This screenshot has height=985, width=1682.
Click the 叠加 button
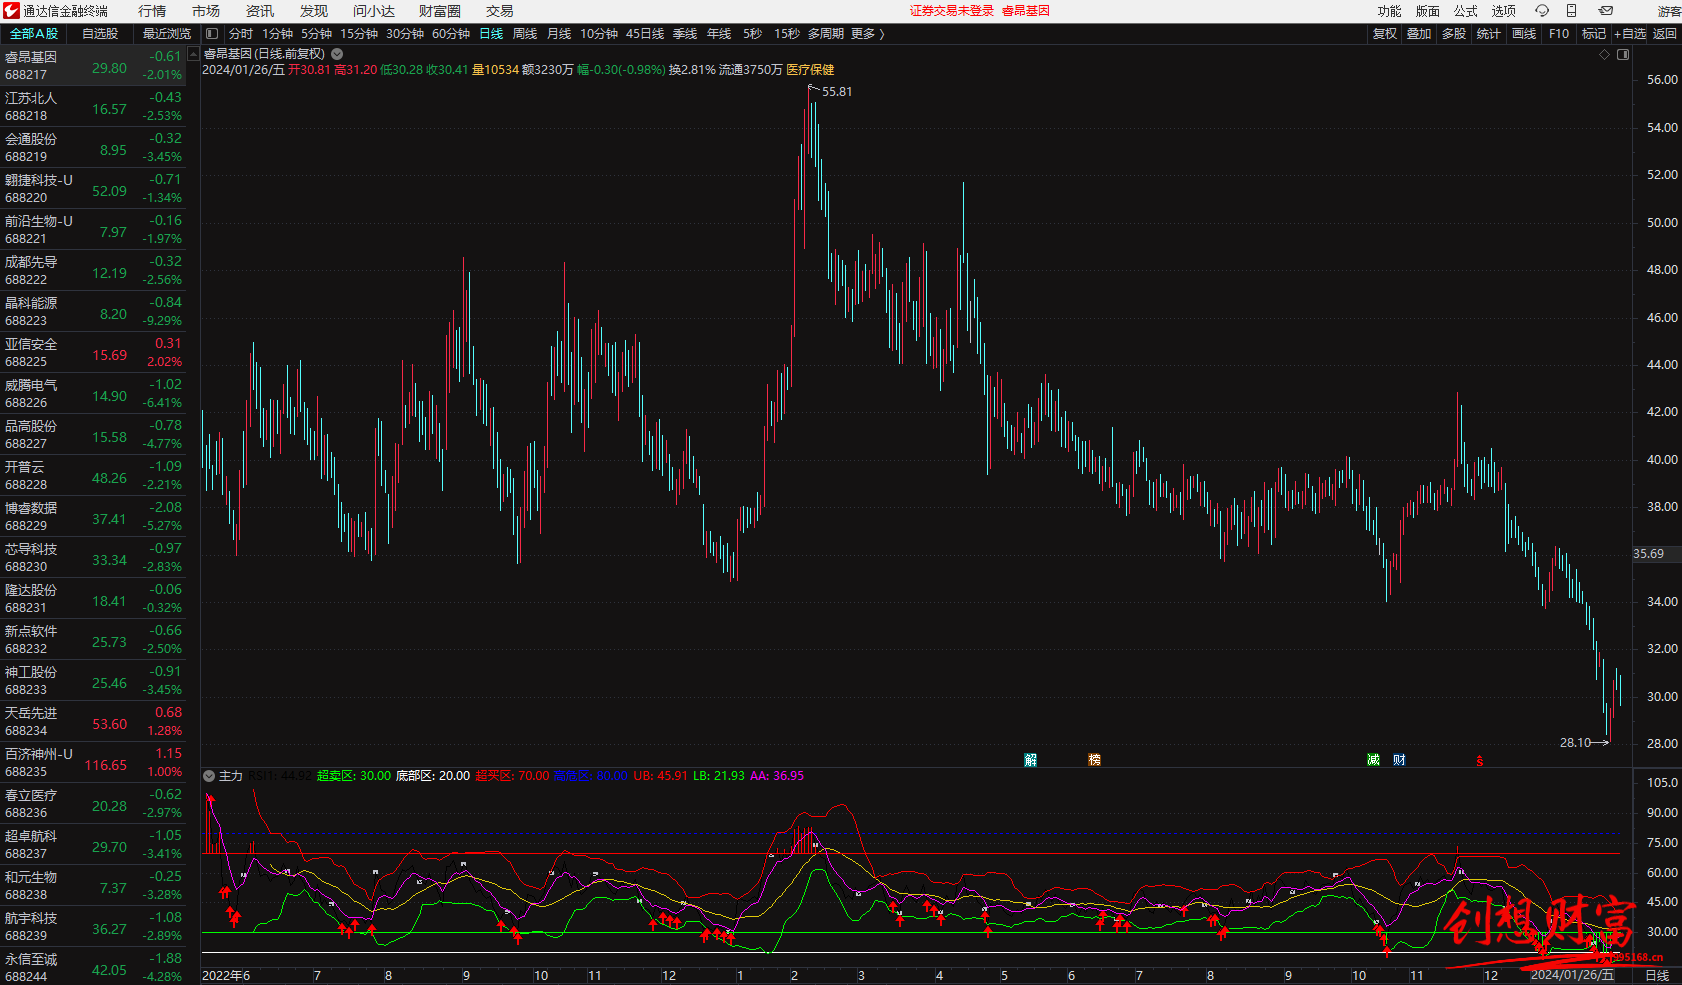[x=1419, y=34]
